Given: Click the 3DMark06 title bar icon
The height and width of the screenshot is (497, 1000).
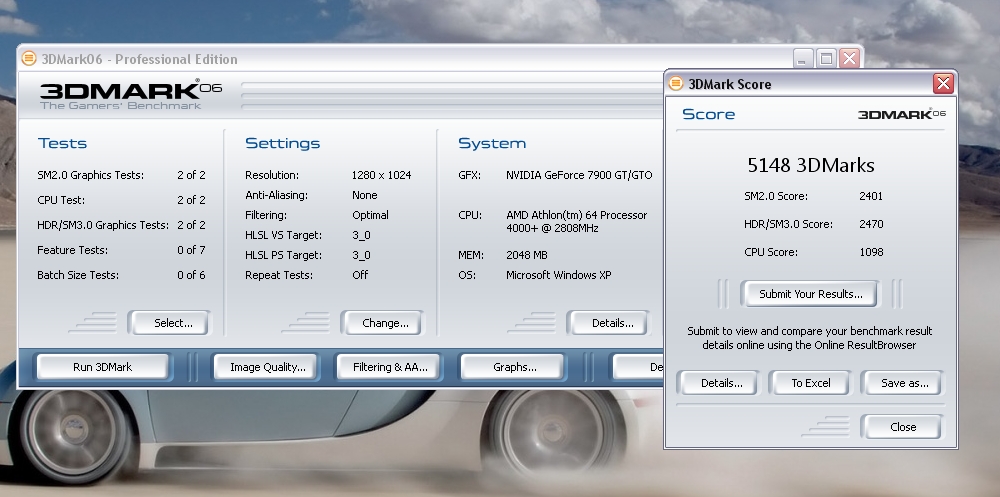Looking at the screenshot, I should point(29,59).
